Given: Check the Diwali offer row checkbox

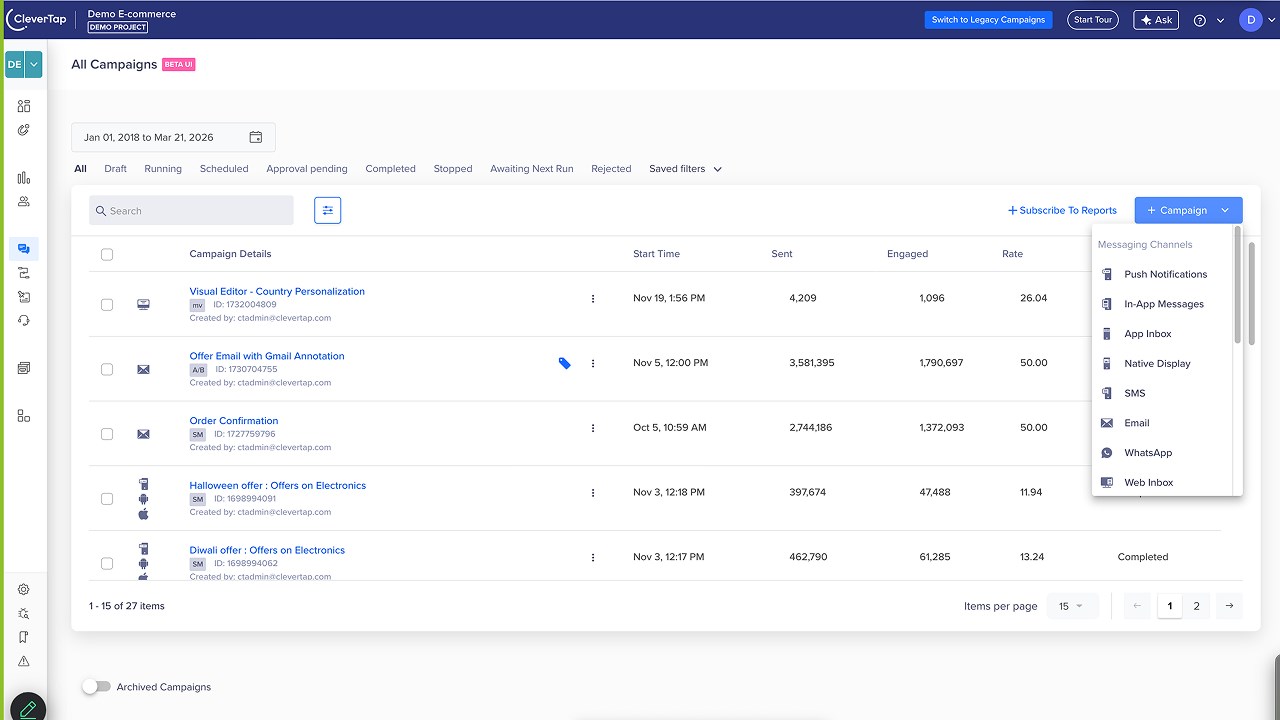Looking at the screenshot, I should [x=107, y=563].
